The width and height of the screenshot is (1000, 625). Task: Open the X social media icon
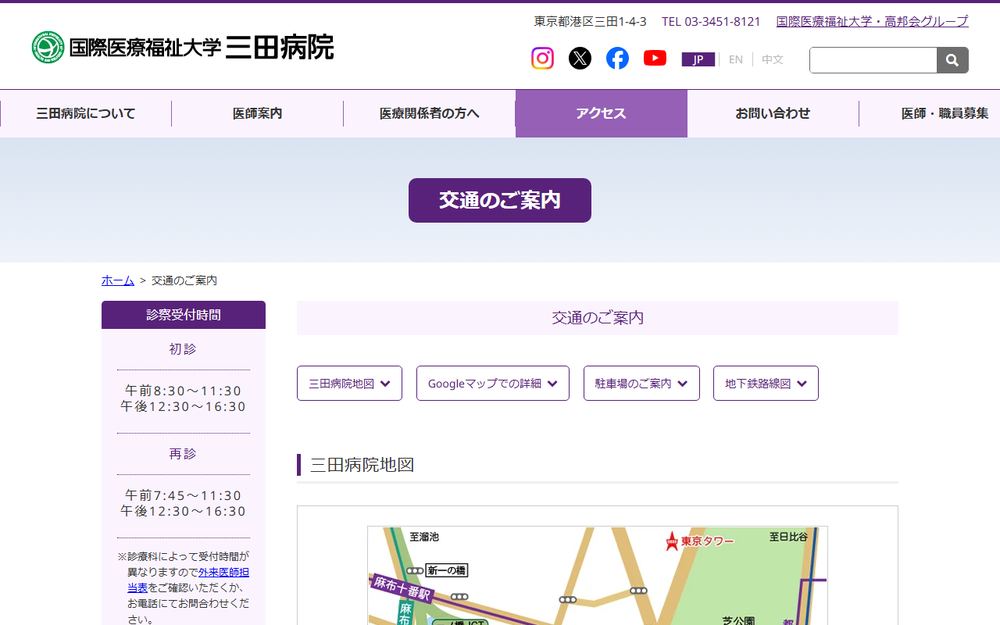pos(580,58)
